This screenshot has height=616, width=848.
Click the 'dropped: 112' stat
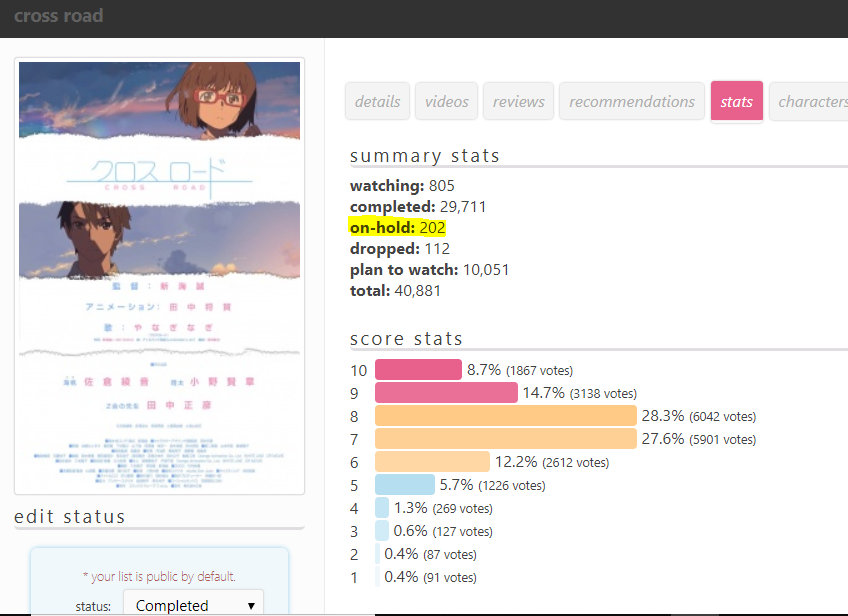click(400, 249)
